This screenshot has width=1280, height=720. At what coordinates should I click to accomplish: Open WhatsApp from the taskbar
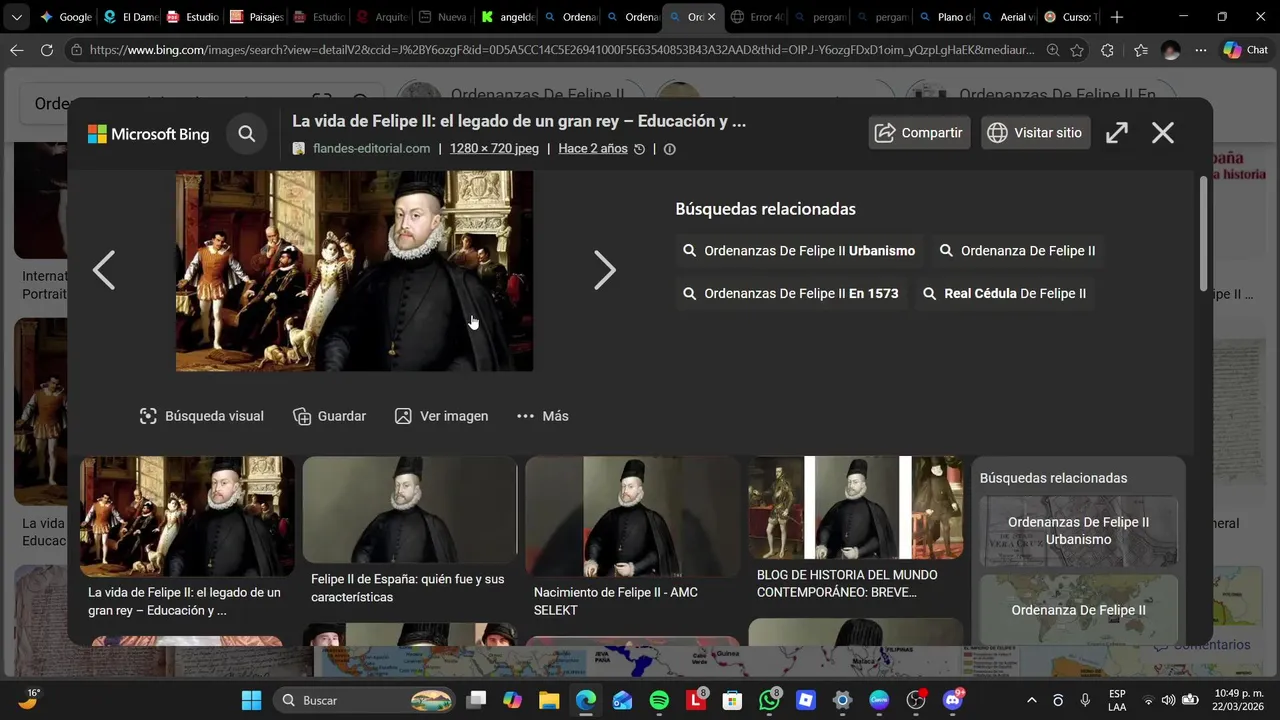tap(769, 700)
